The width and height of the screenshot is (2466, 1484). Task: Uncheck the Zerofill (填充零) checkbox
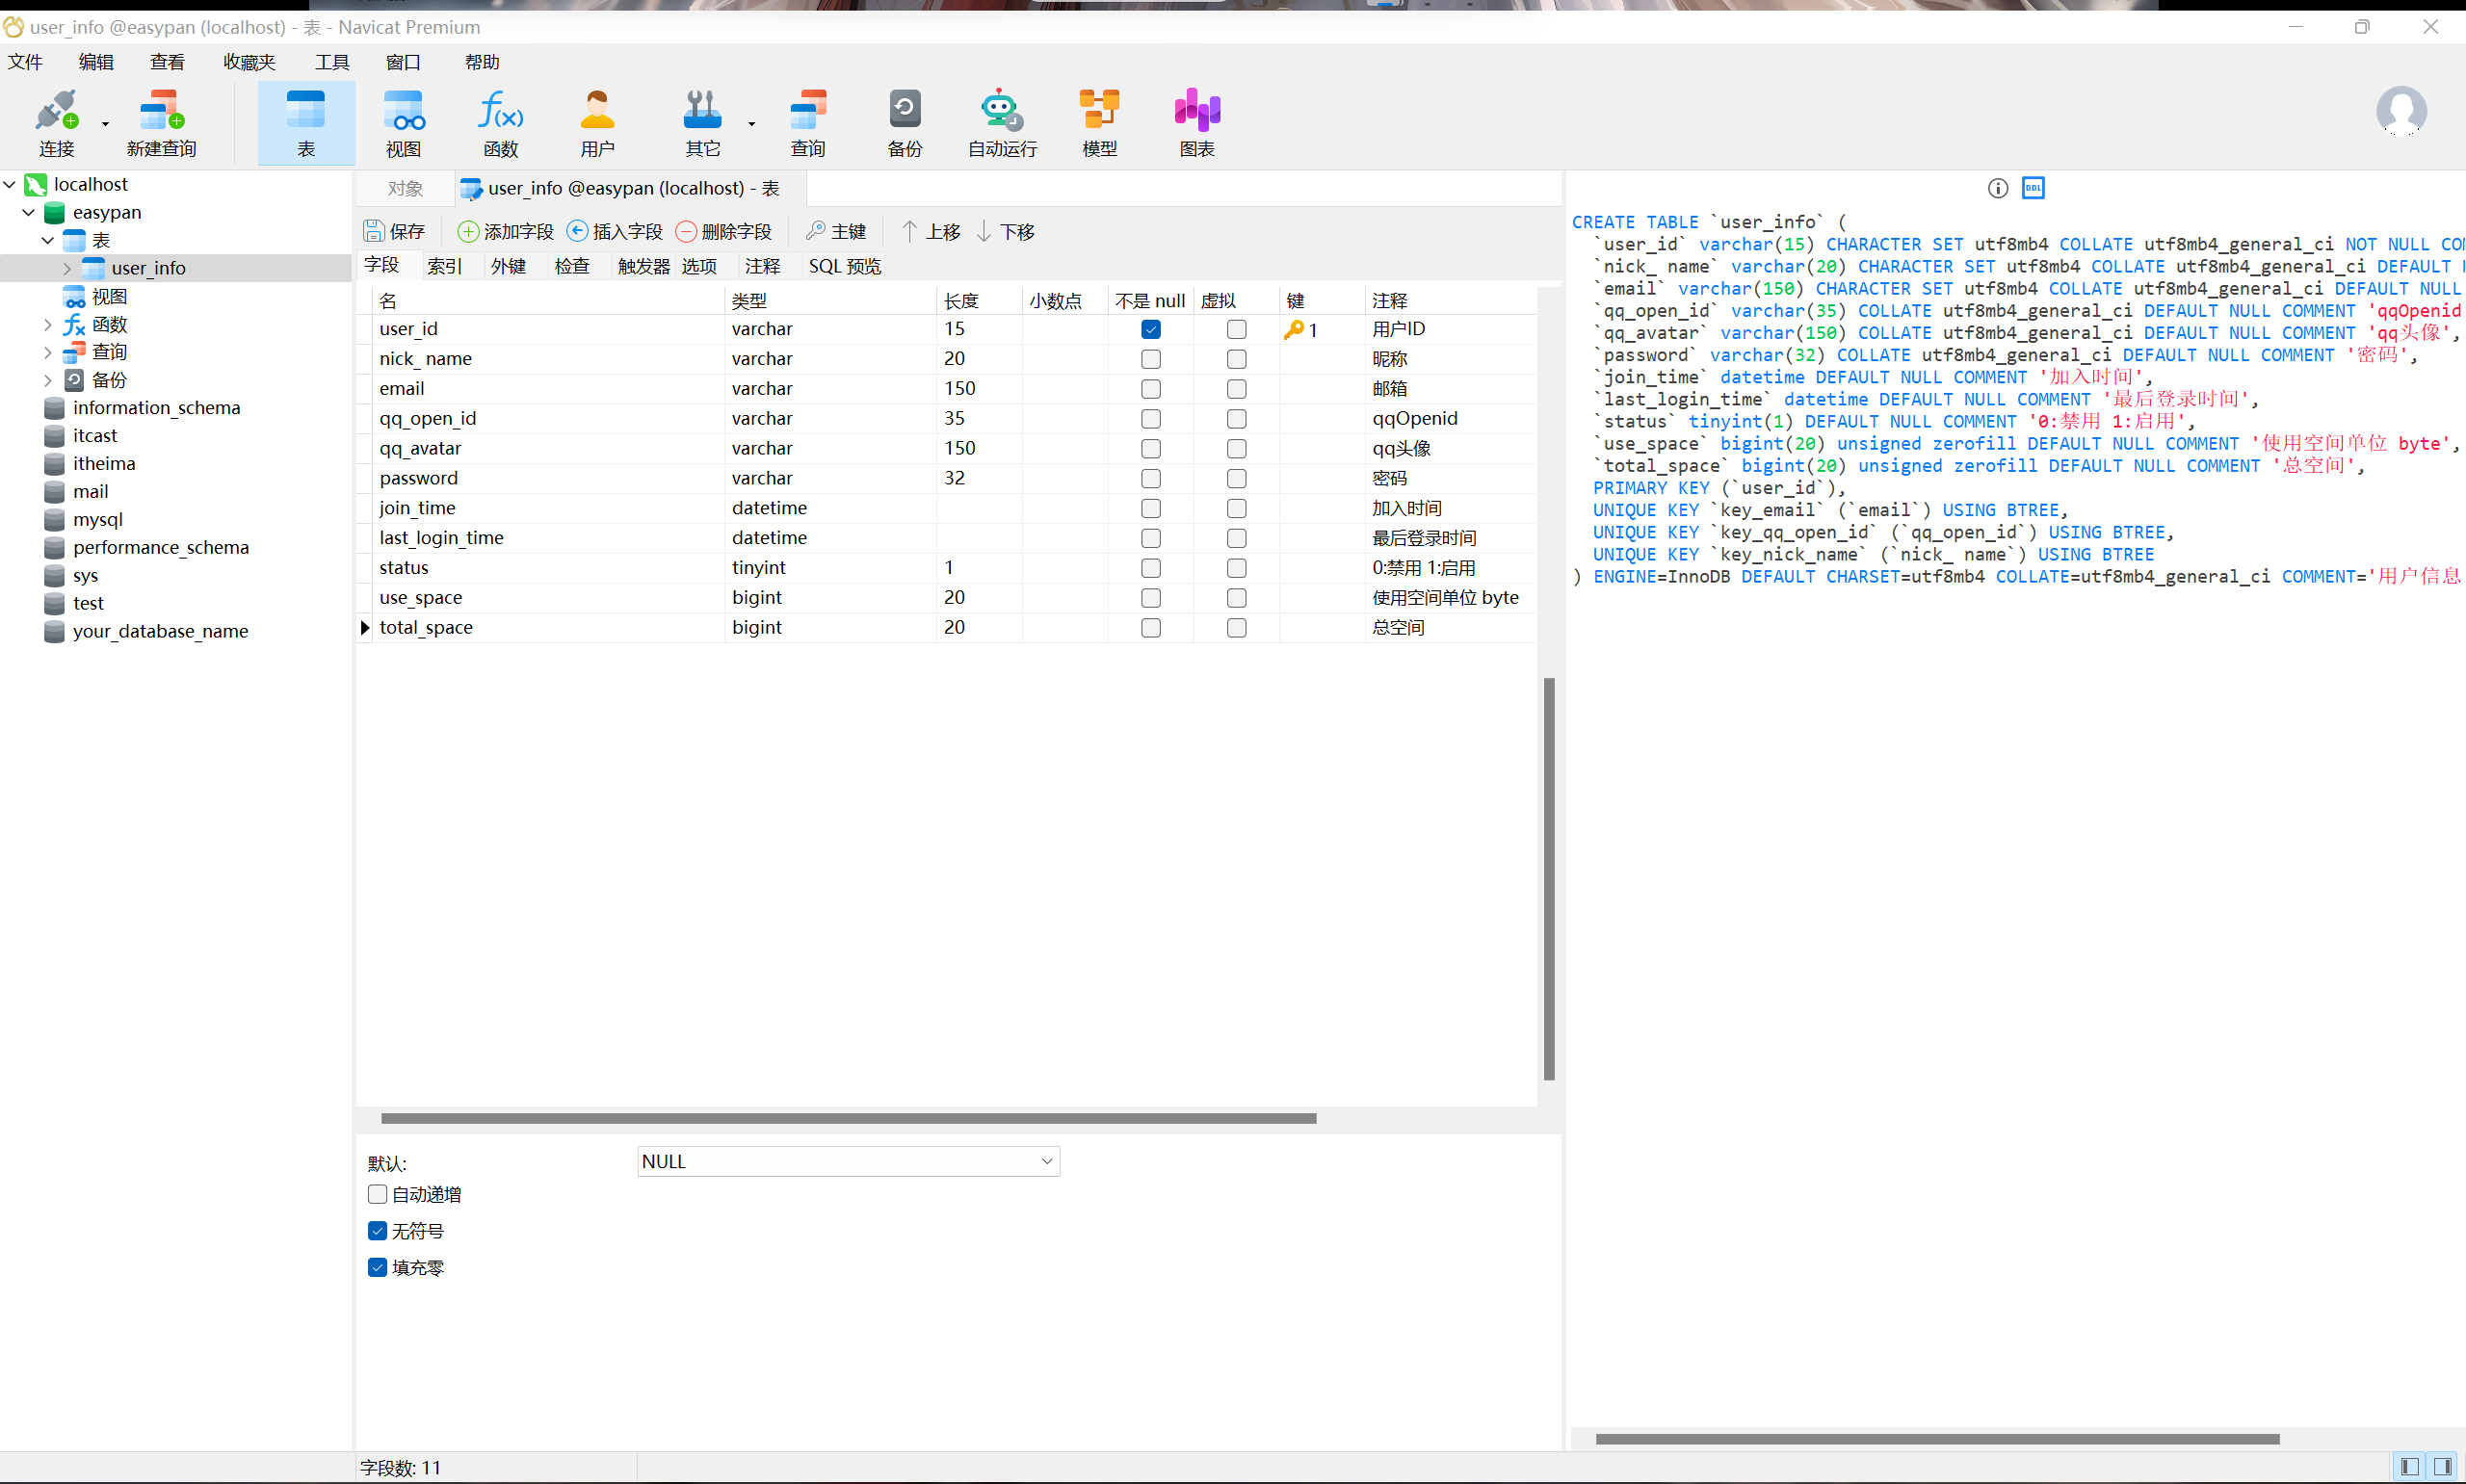click(377, 1267)
